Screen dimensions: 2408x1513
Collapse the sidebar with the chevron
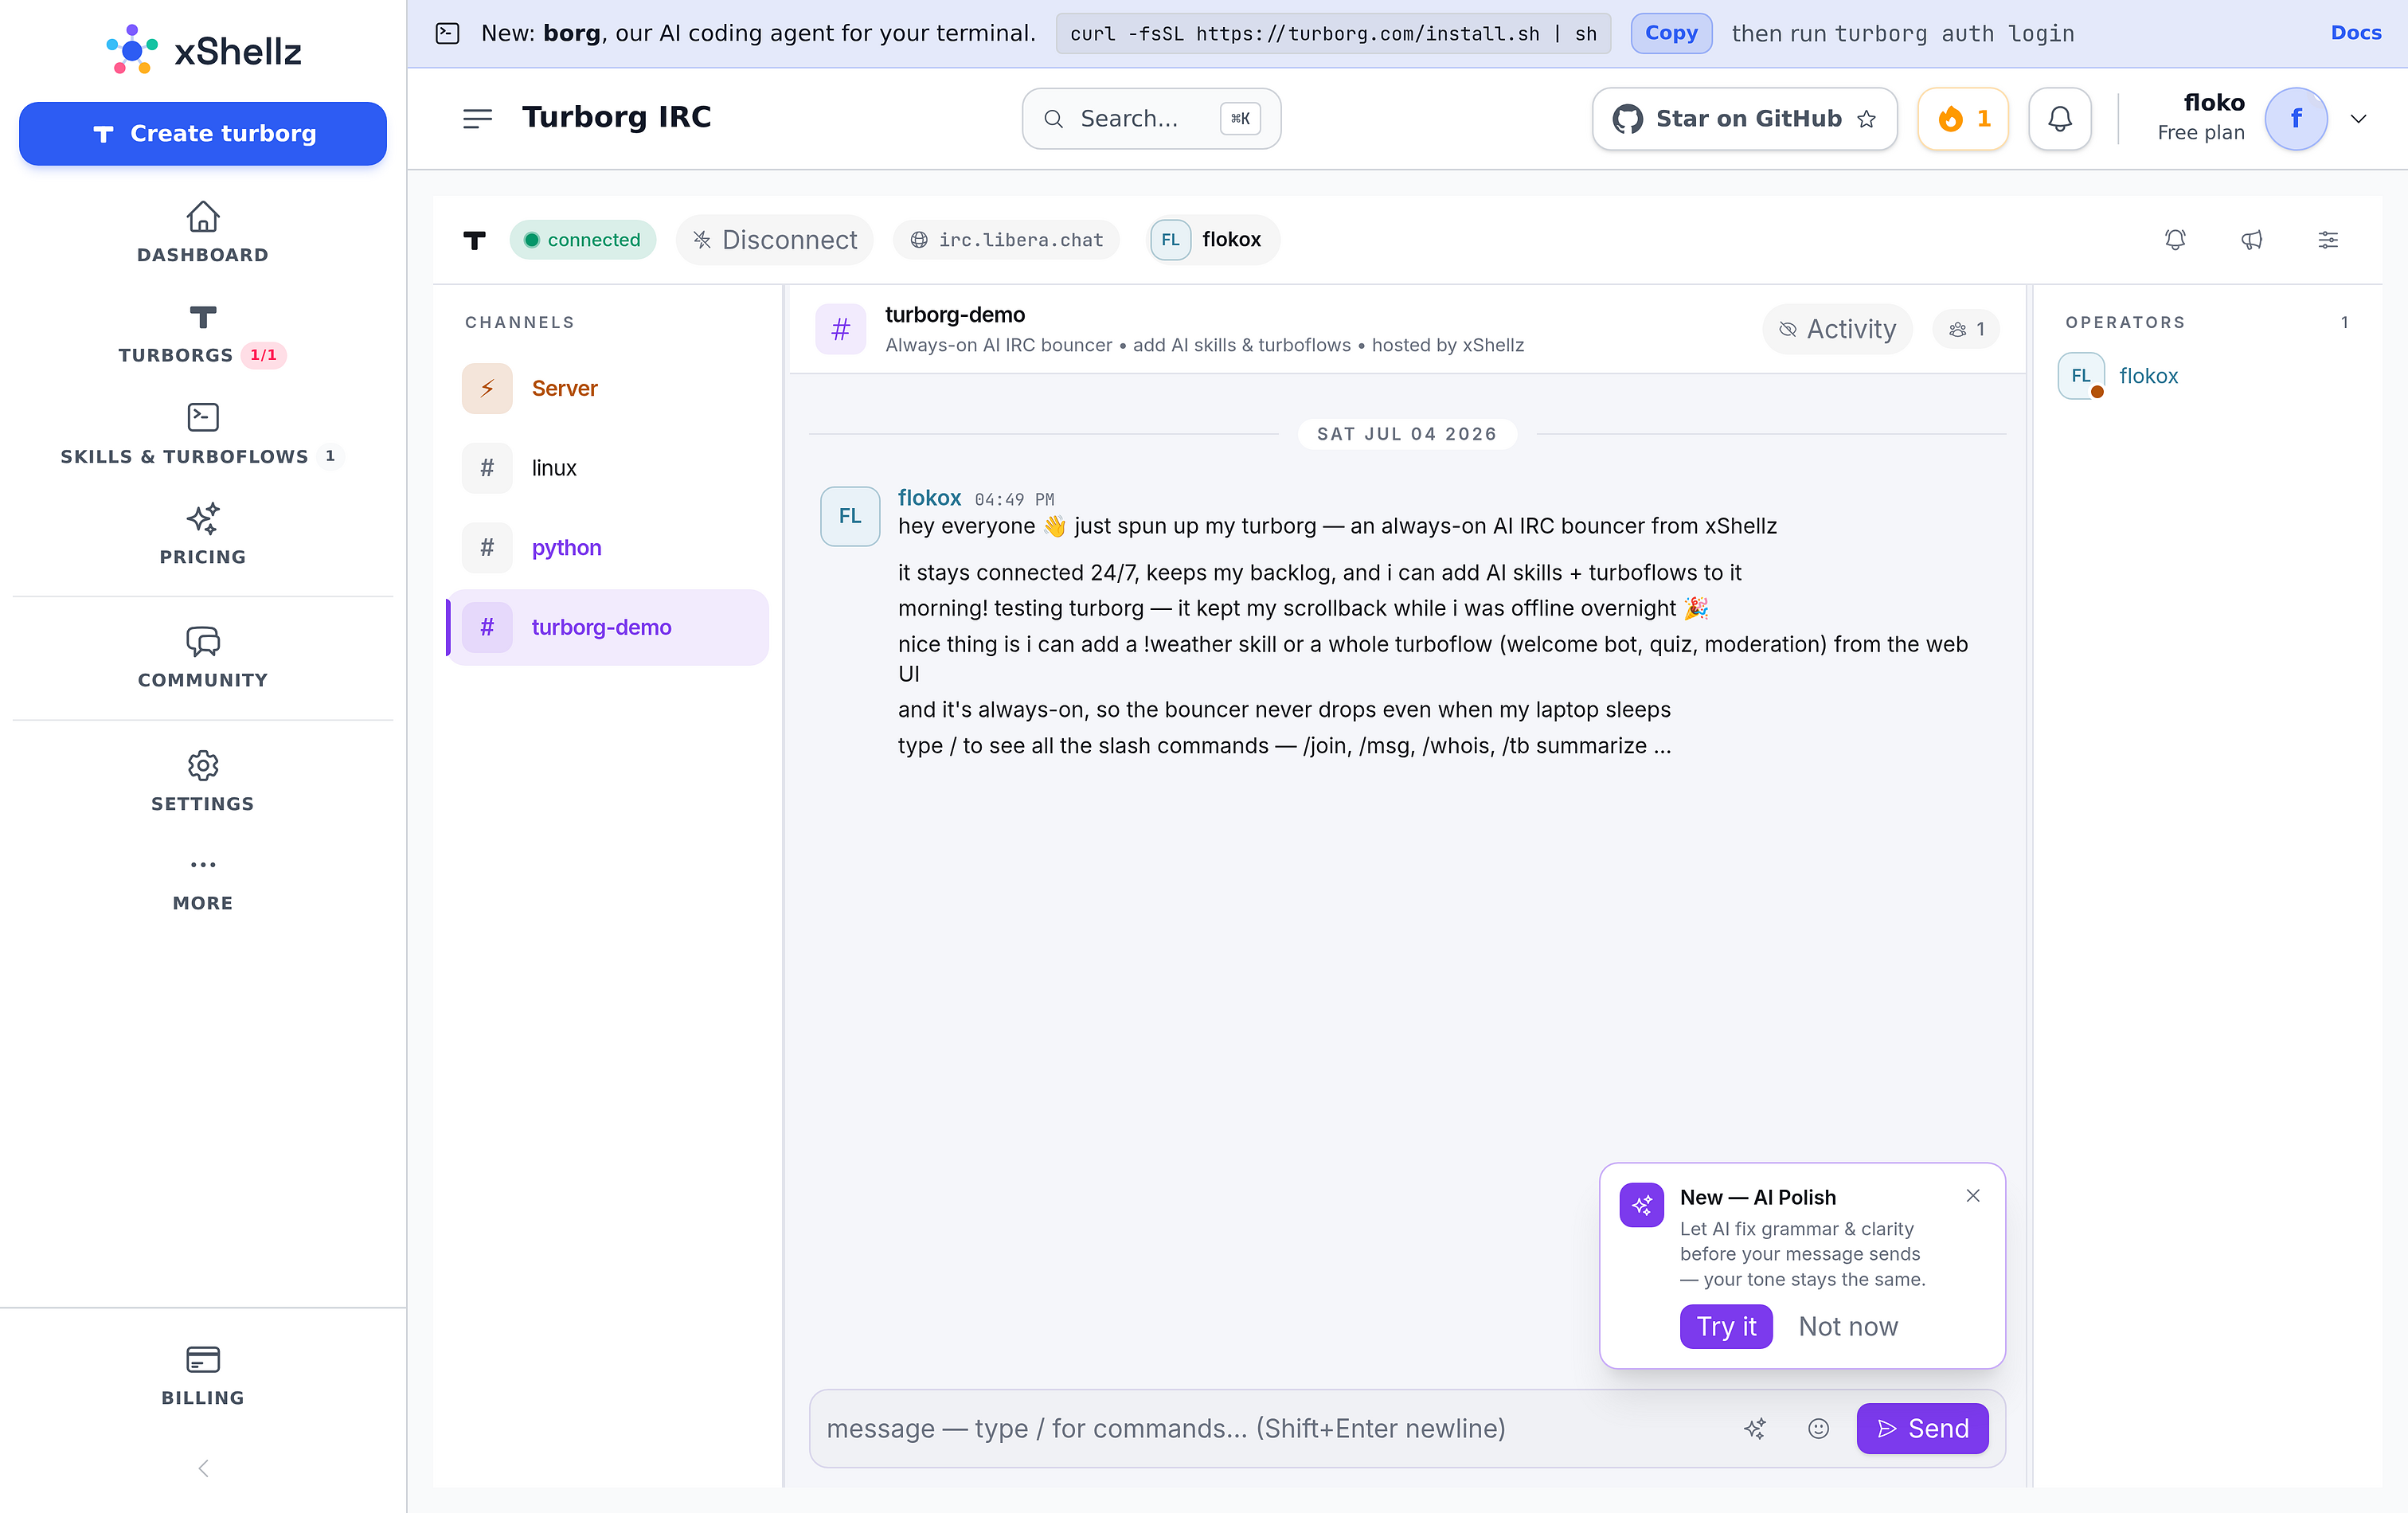click(203, 1468)
